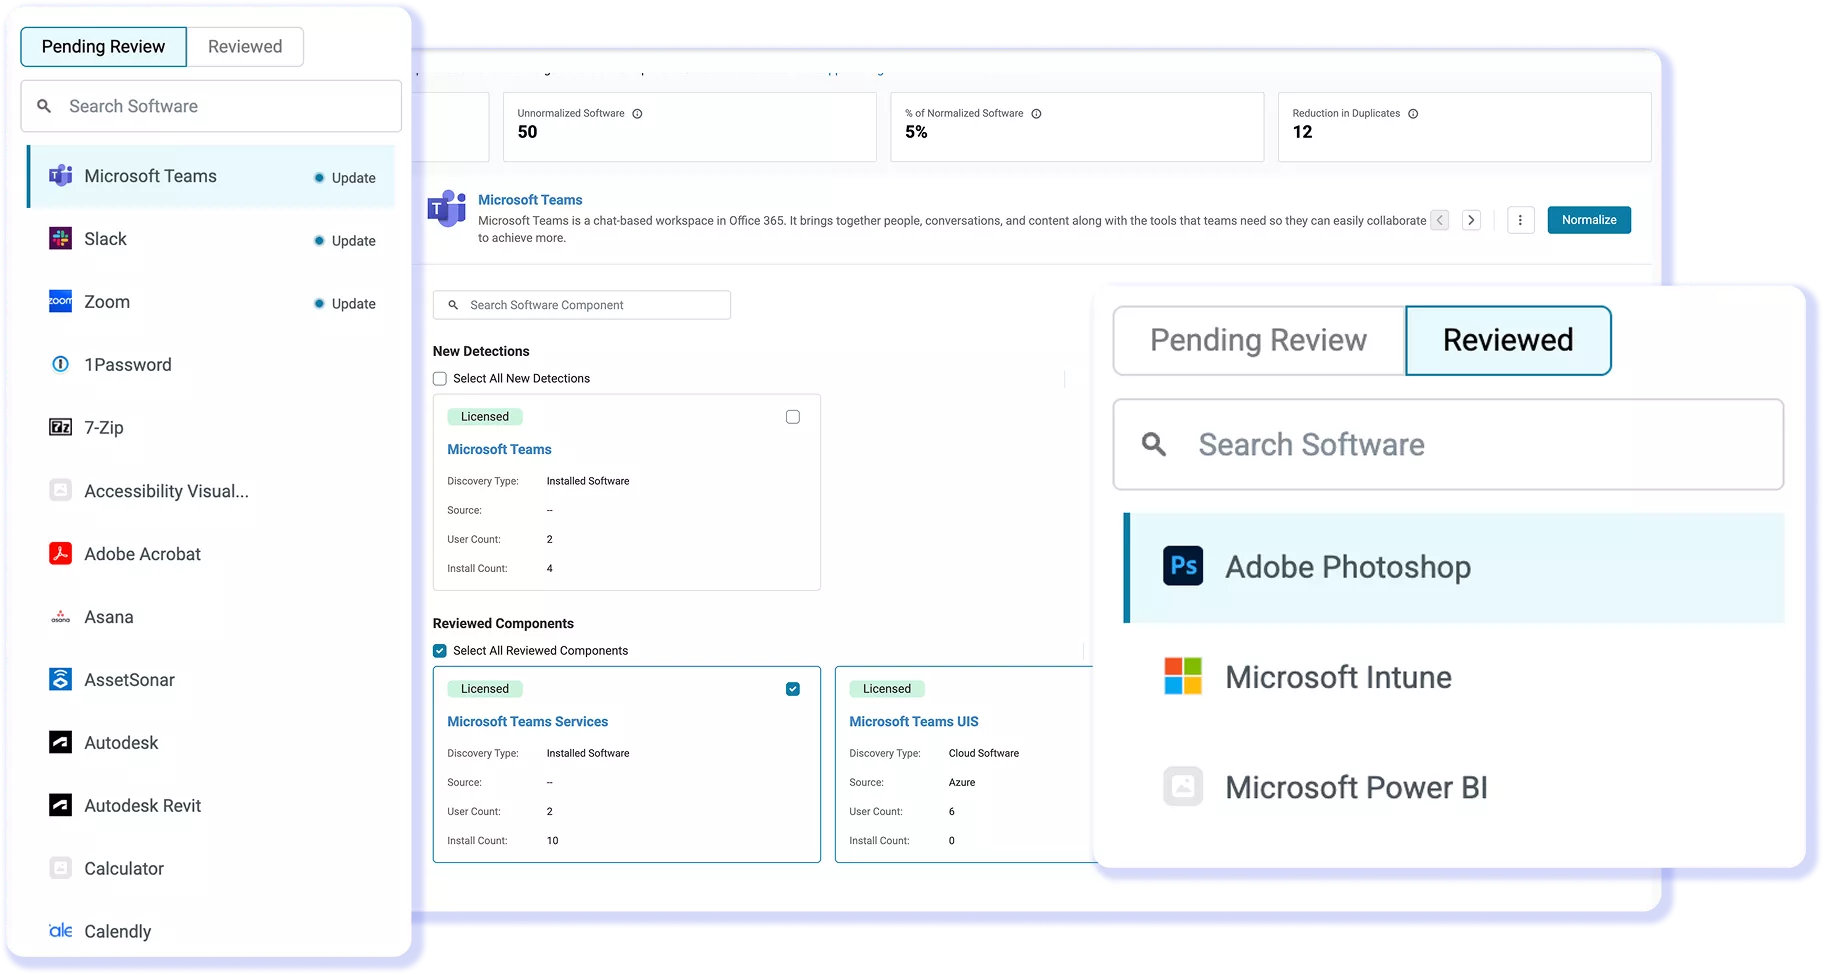The image size is (1824, 975).
Task: Click the Calendly icon
Action: tap(60, 931)
